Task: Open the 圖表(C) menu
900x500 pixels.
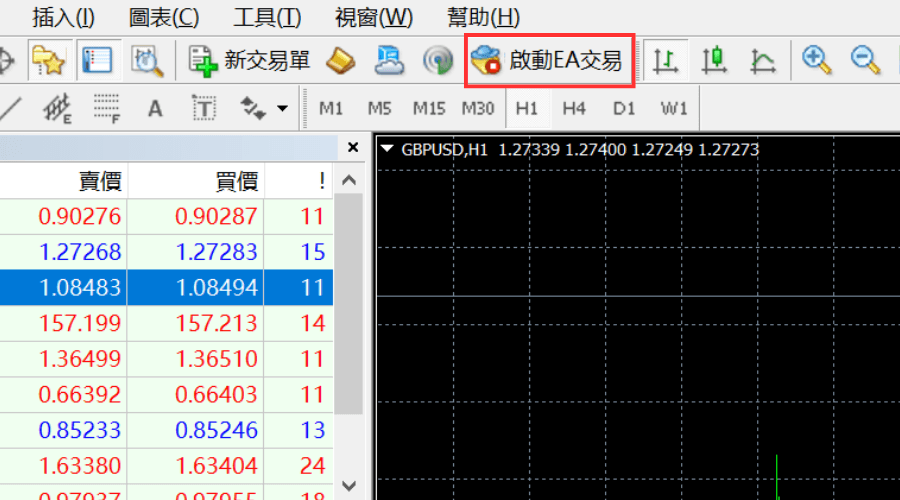Action: tap(164, 18)
